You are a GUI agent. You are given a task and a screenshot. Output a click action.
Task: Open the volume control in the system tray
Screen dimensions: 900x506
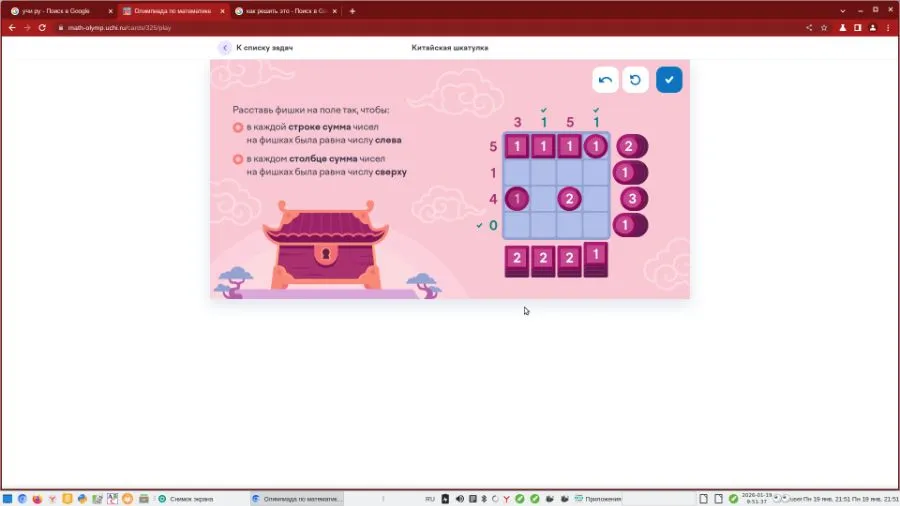coord(460,499)
